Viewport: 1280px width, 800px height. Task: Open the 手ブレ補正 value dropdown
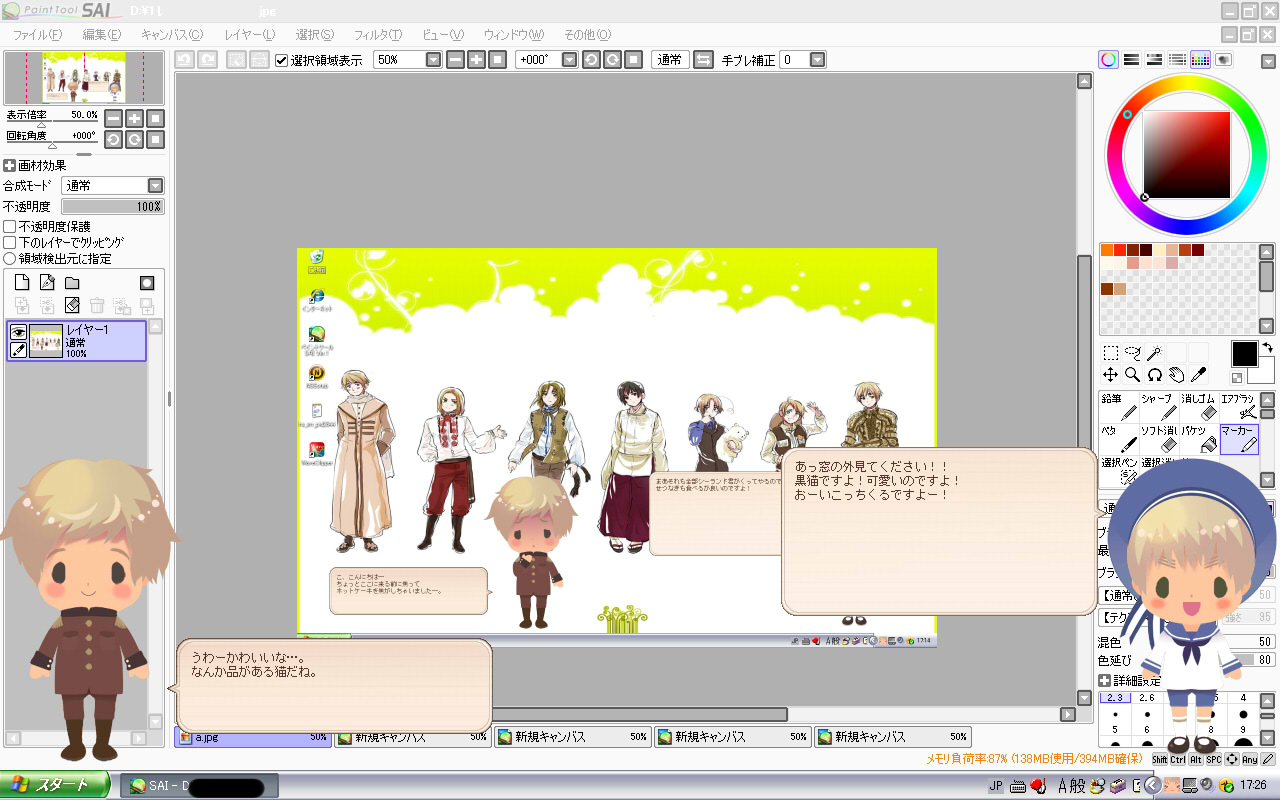pos(817,60)
